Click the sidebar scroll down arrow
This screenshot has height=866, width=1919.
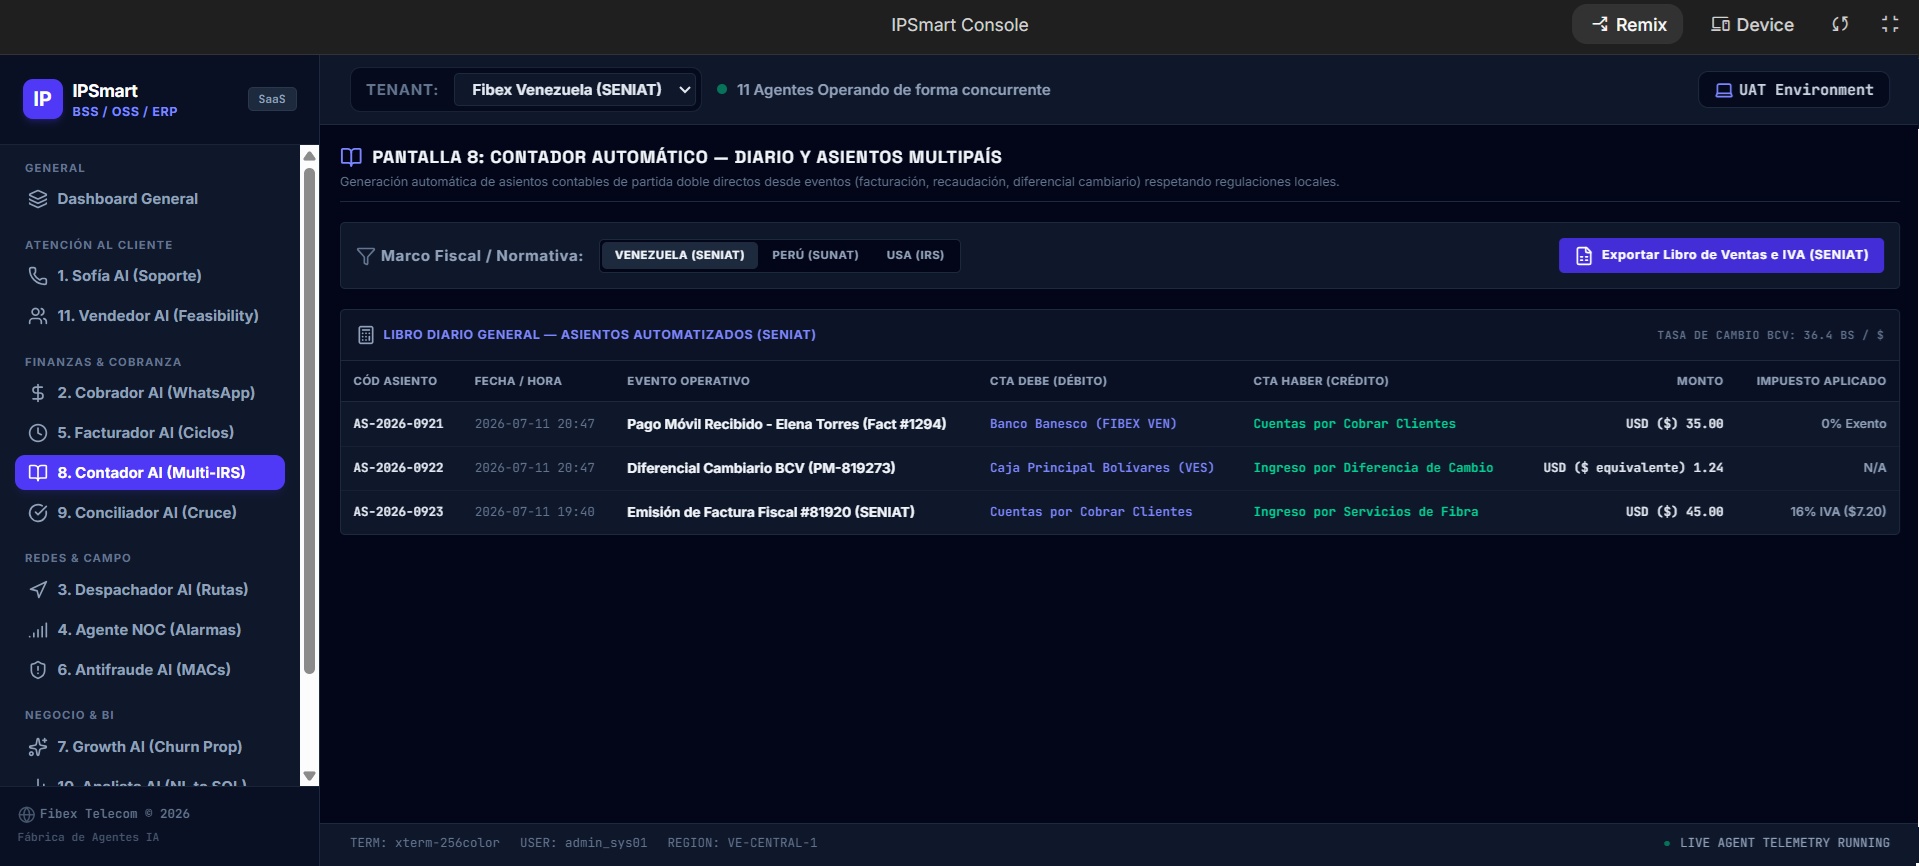click(309, 776)
